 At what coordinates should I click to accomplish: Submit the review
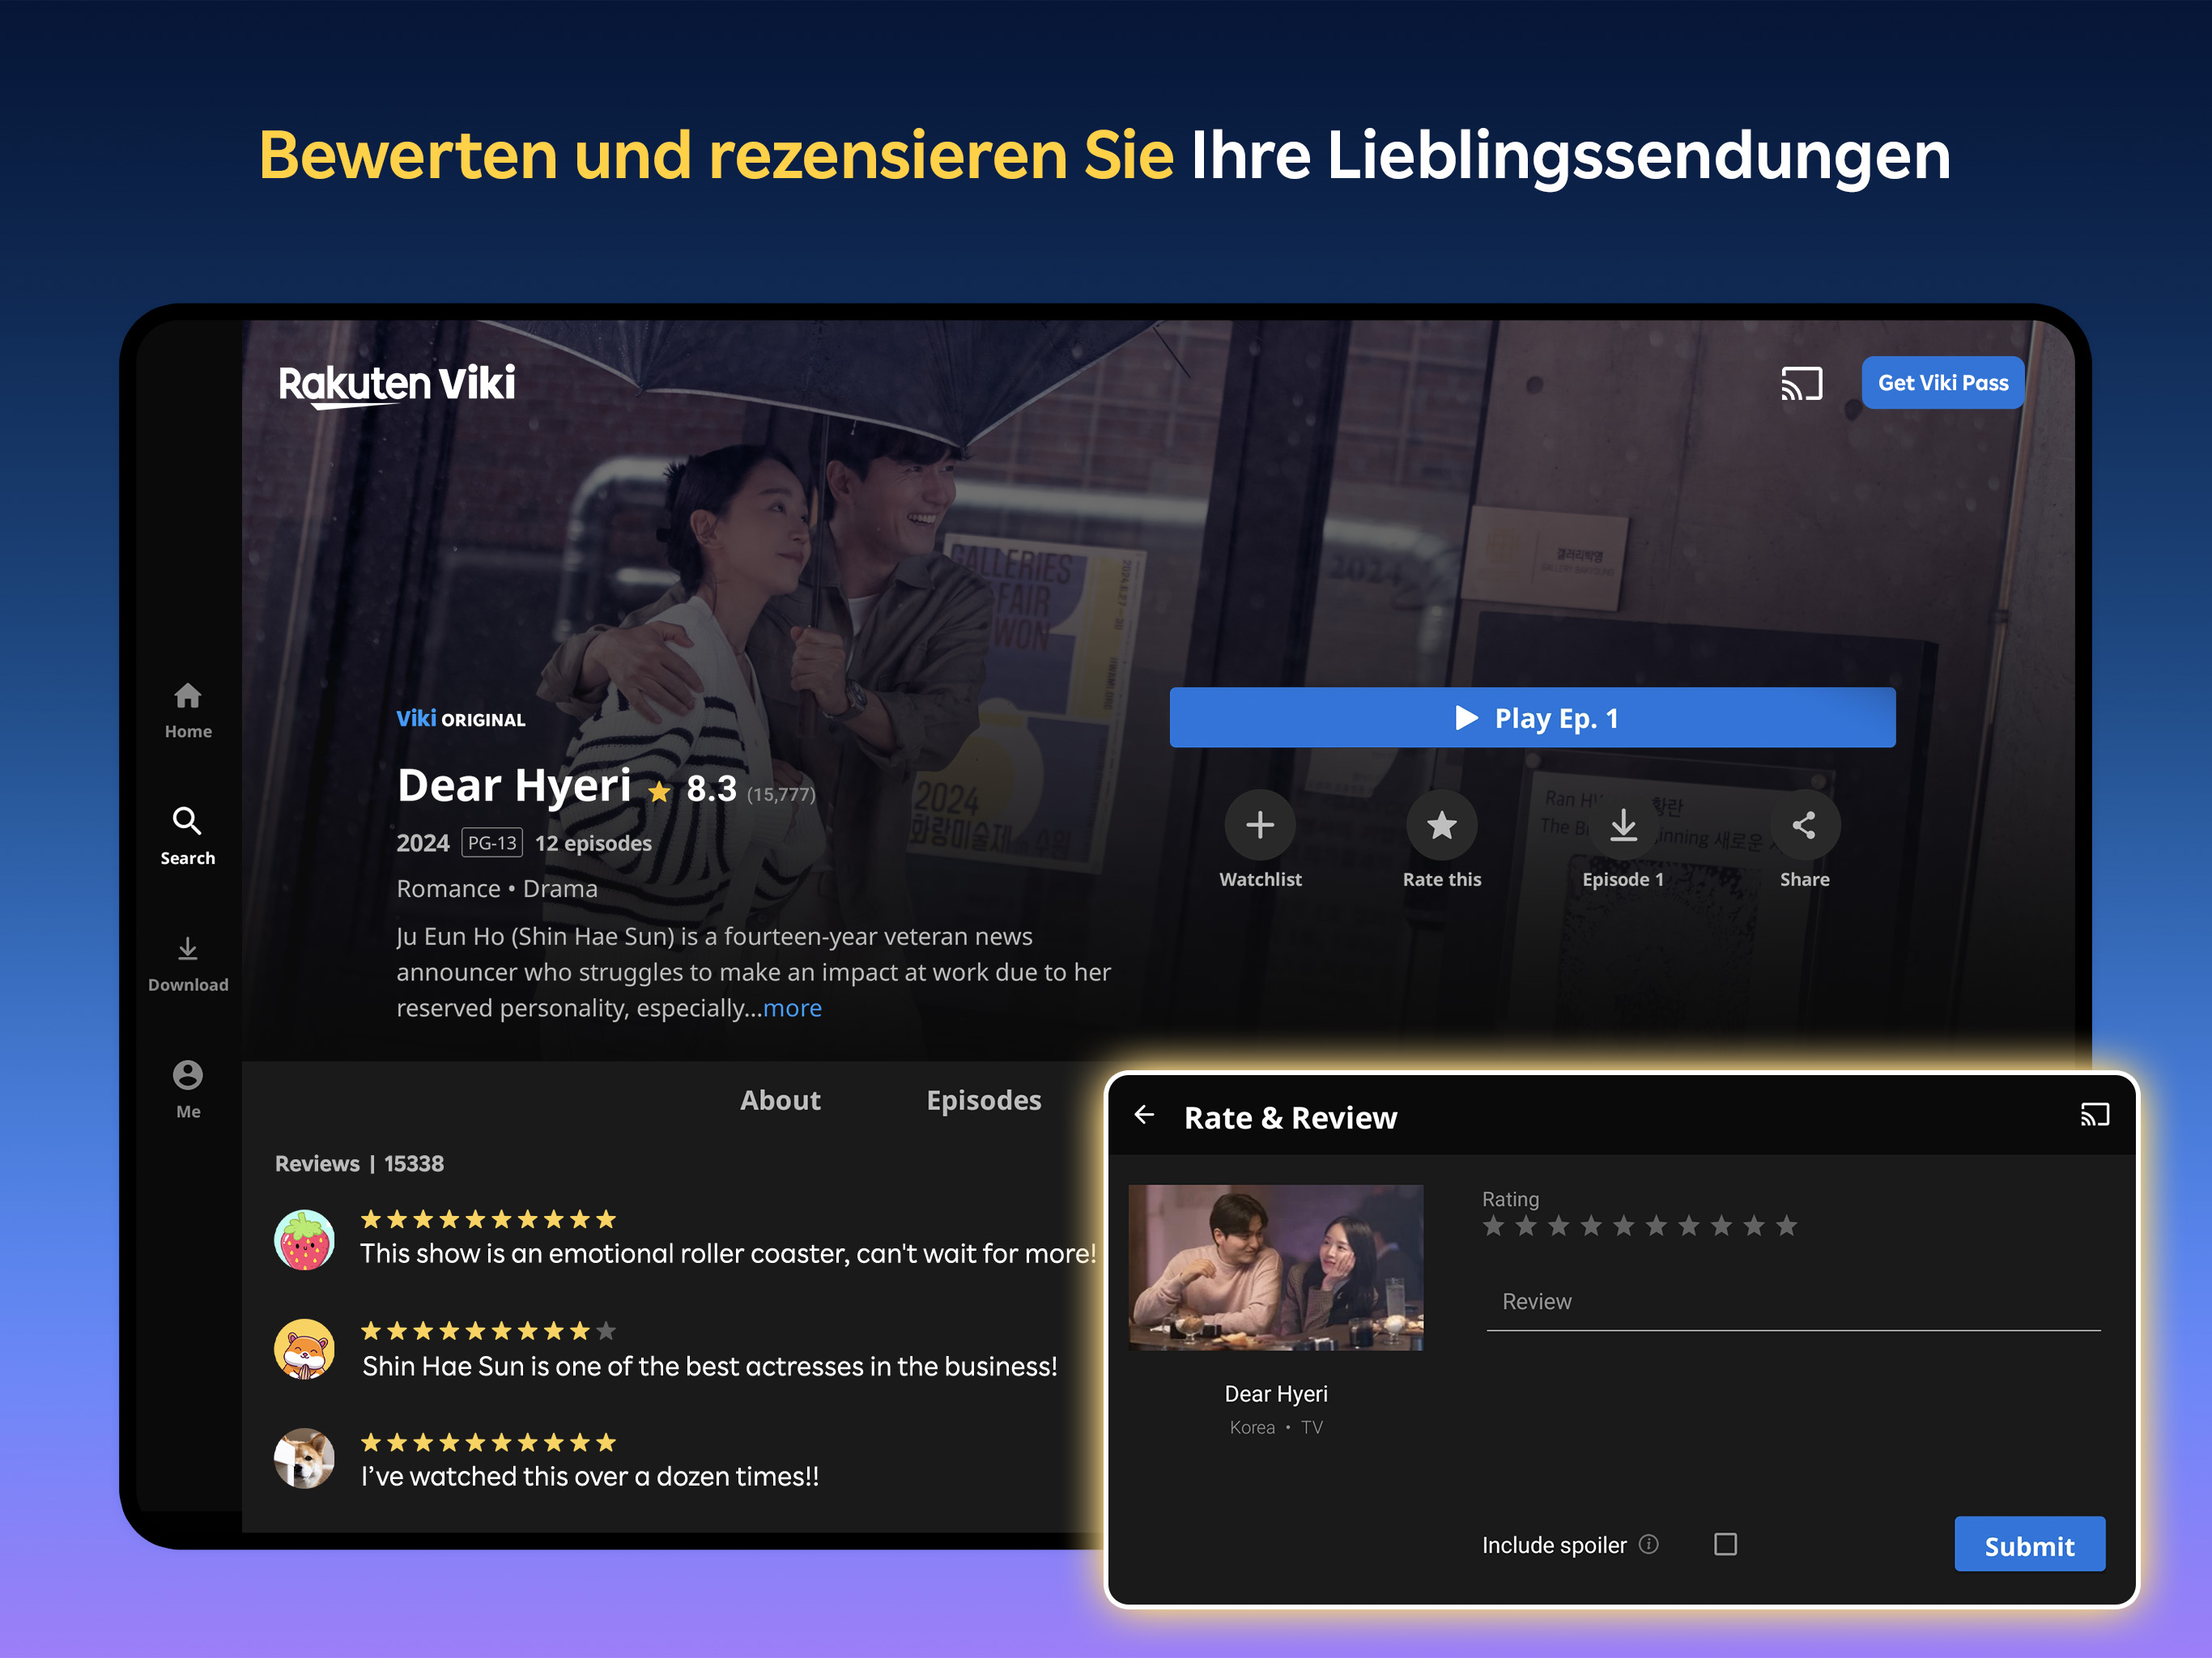click(2029, 1545)
